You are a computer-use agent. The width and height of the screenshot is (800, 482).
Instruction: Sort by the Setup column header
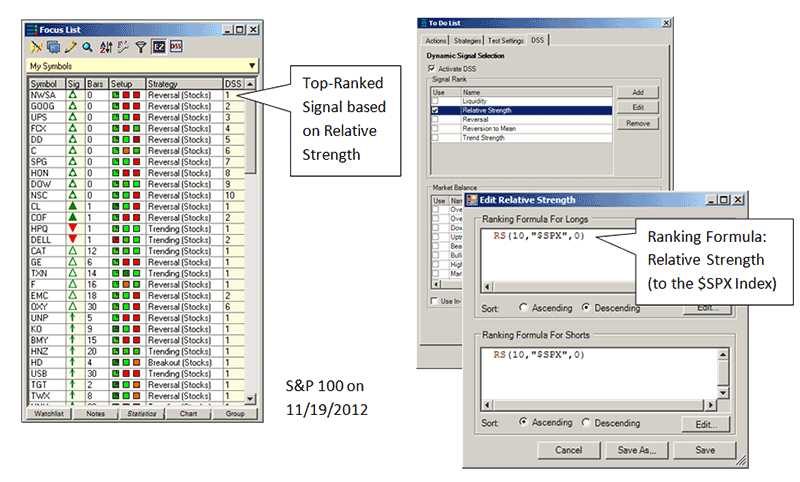(x=128, y=84)
